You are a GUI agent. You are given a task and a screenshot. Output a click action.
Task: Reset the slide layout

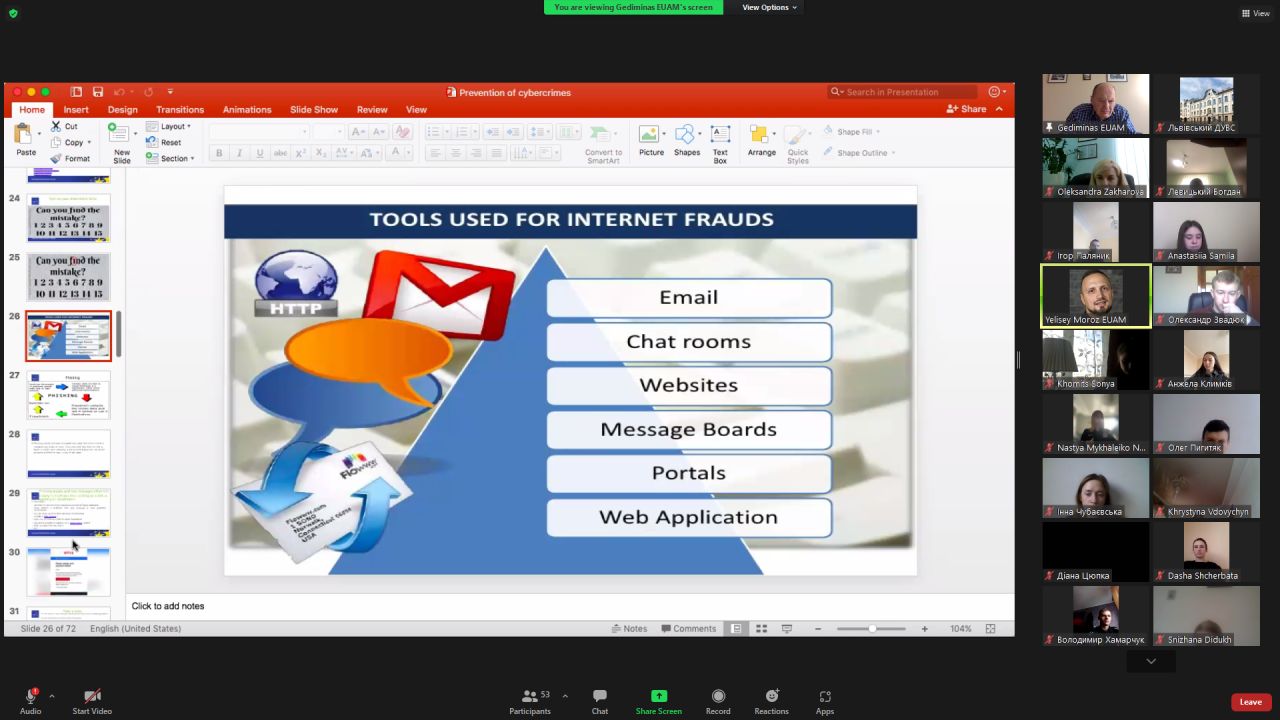[x=164, y=142]
